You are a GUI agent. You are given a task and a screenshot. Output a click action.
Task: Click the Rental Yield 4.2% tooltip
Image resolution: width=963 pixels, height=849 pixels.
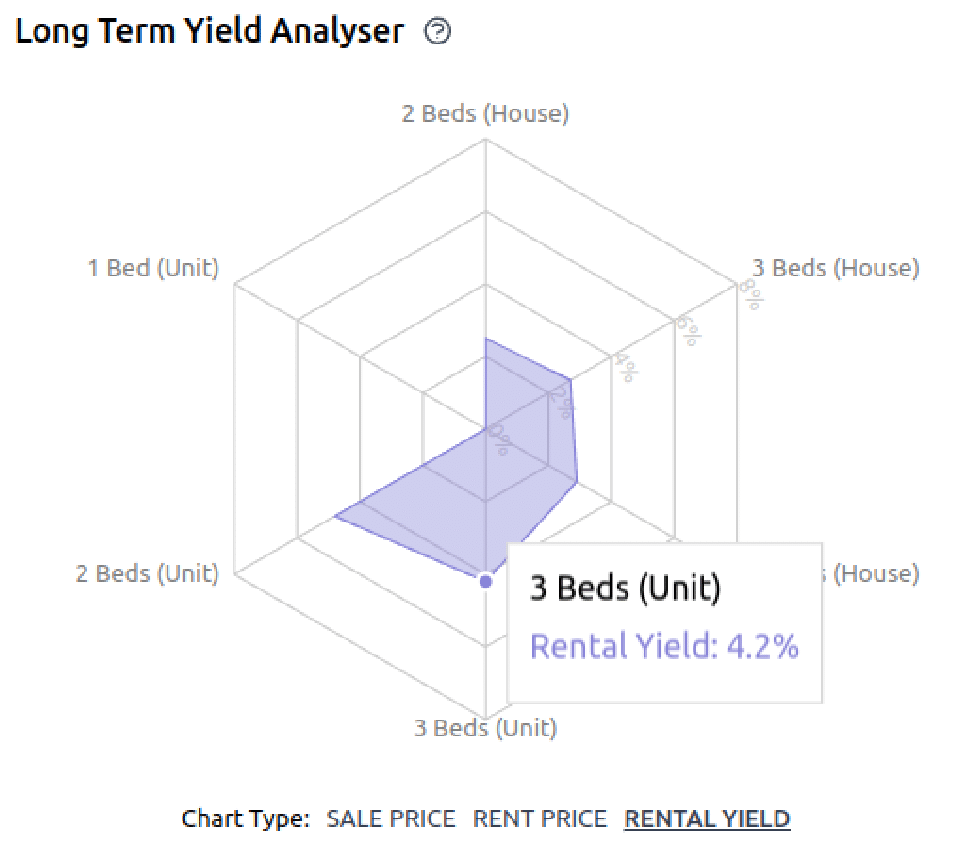click(665, 623)
